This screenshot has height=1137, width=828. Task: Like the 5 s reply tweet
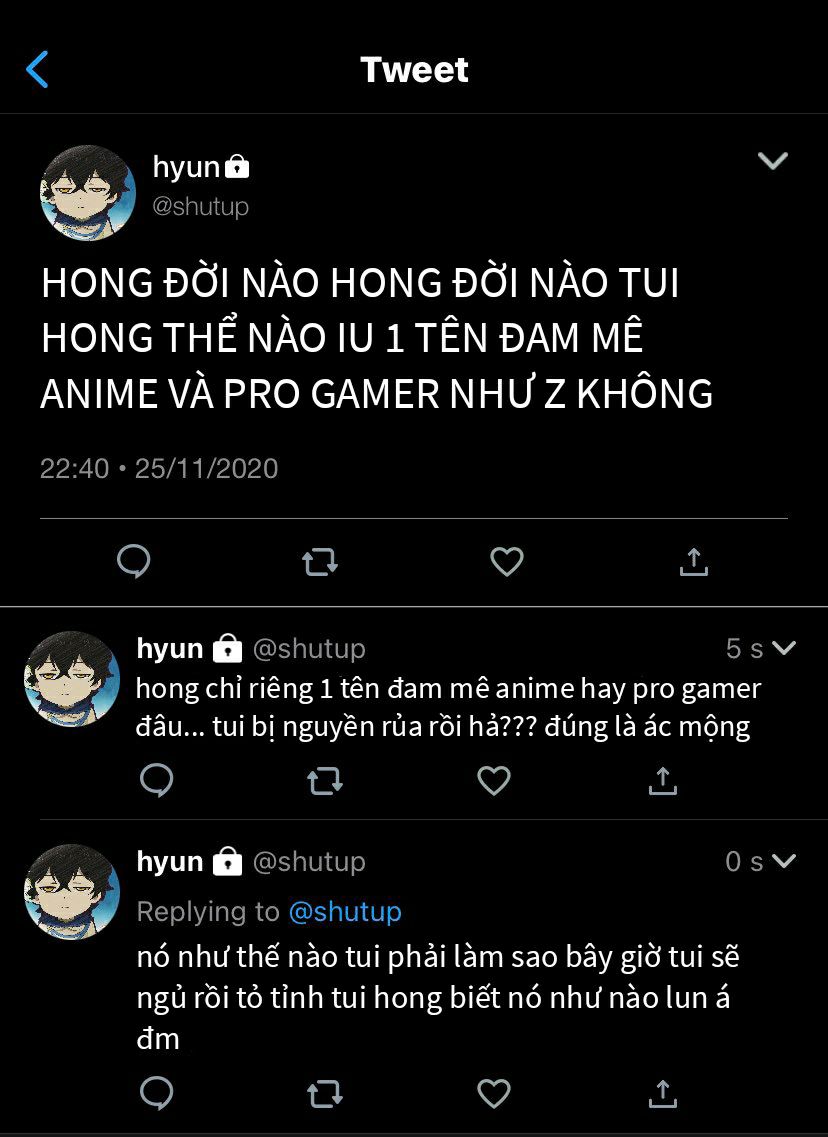tap(494, 781)
